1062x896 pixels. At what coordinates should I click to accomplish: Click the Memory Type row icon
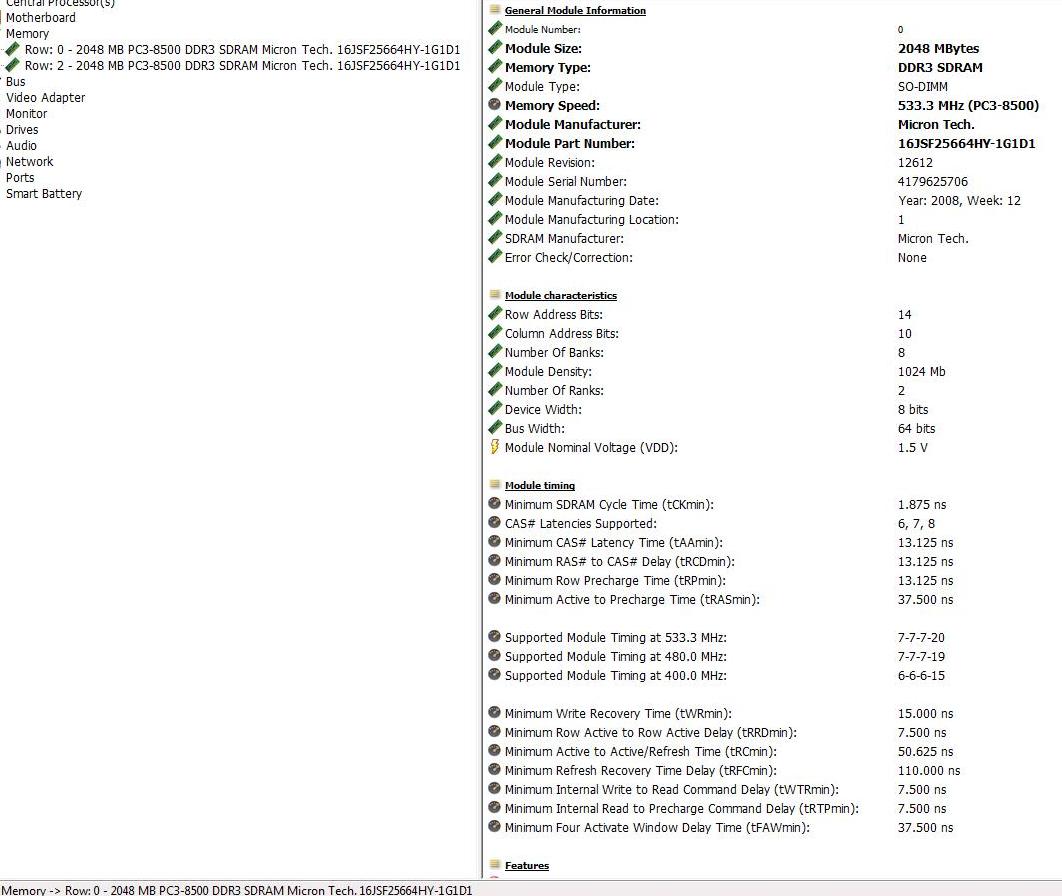(495, 66)
